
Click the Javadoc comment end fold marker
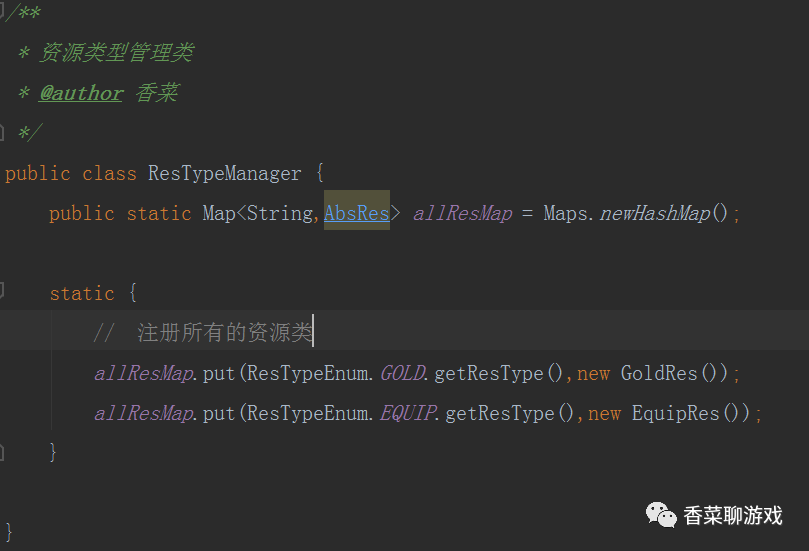[x=3, y=132]
